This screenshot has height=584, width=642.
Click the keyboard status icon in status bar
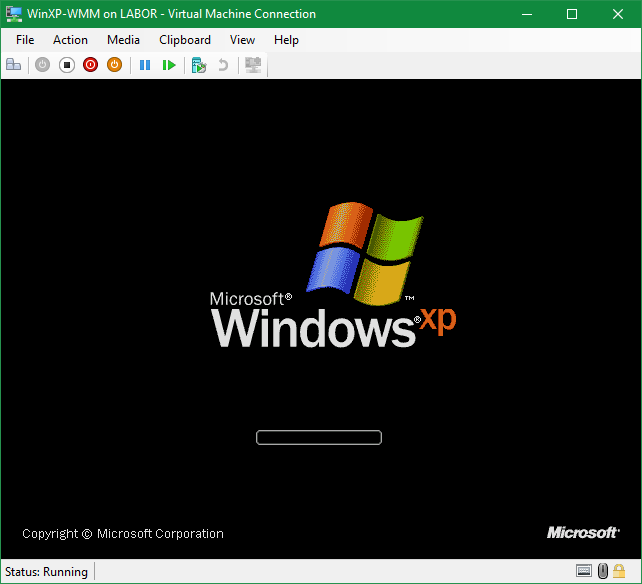click(584, 572)
